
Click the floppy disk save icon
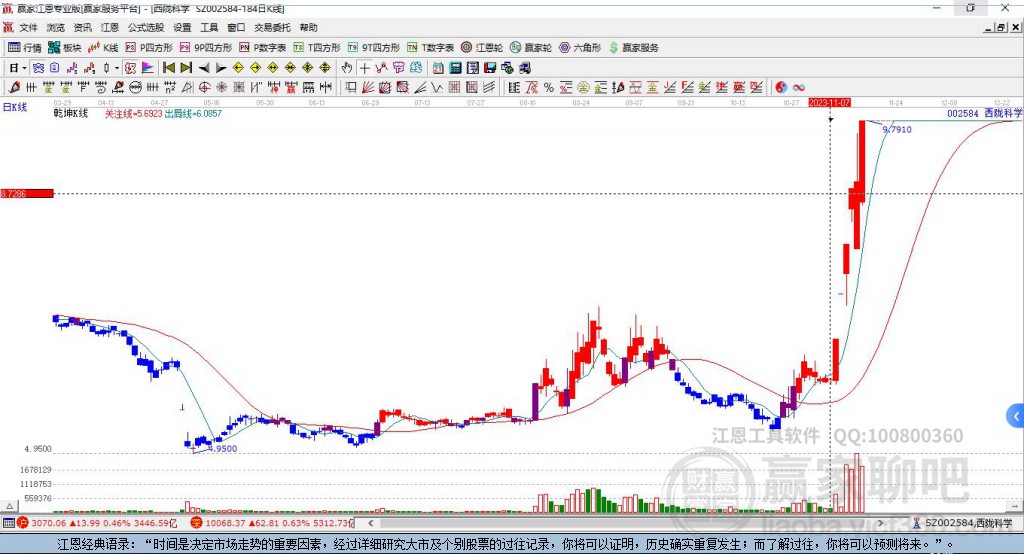tap(490, 68)
